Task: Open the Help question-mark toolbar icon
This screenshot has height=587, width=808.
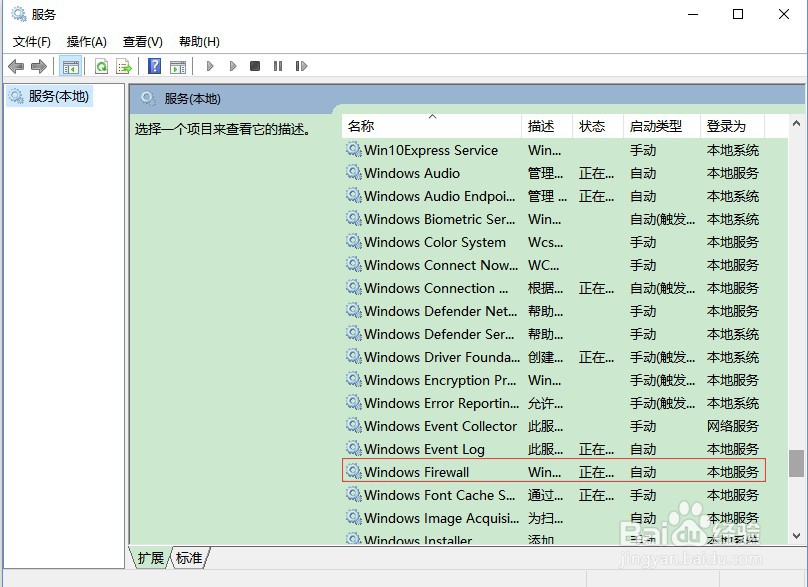Action: 154,66
